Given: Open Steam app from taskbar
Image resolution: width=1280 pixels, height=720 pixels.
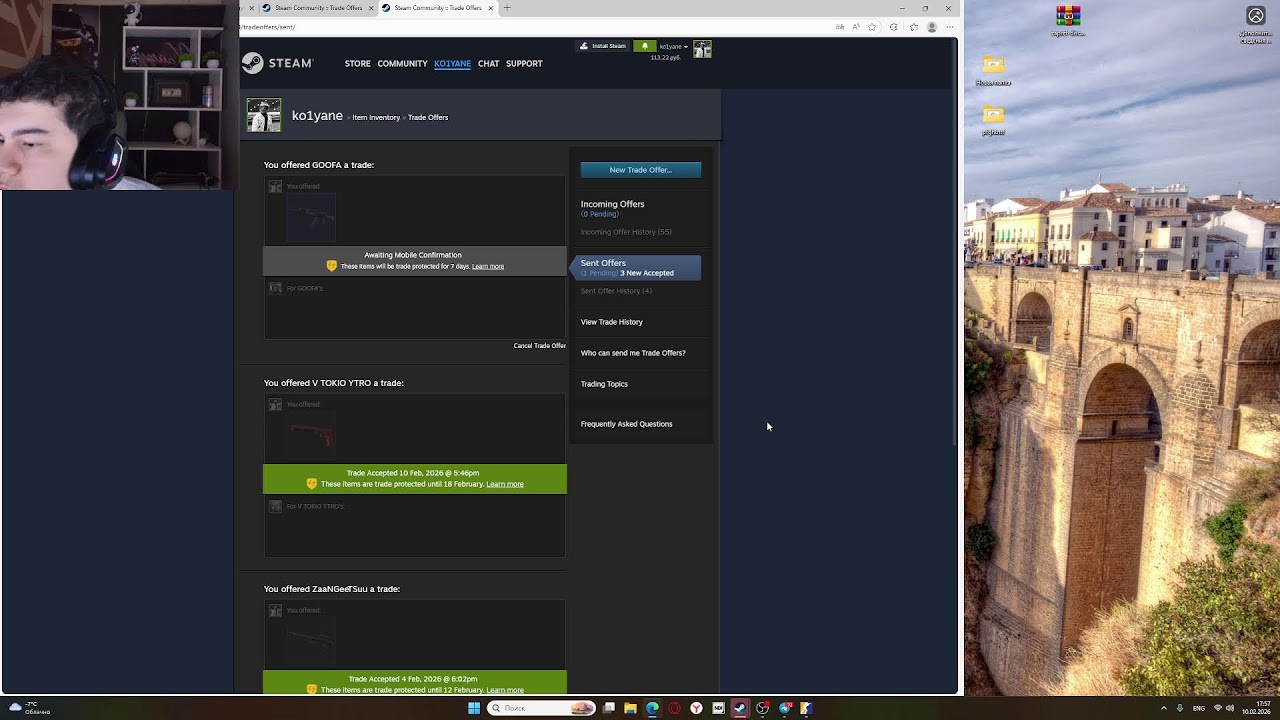Looking at the screenshot, I should (x=740, y=708).
